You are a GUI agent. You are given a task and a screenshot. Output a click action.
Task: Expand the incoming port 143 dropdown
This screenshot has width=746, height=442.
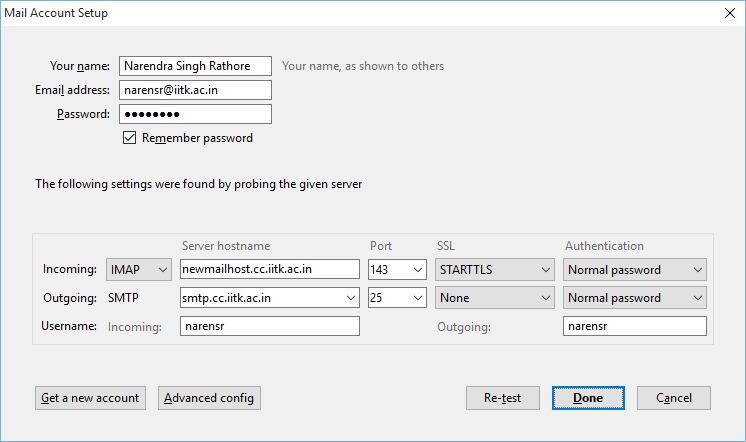point(397,269)
